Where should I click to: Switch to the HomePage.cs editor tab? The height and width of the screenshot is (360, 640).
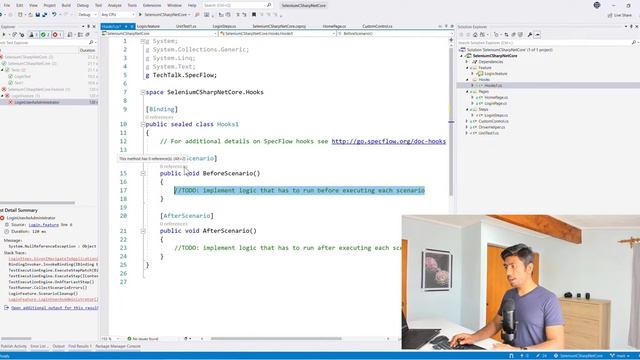[334, 26]
